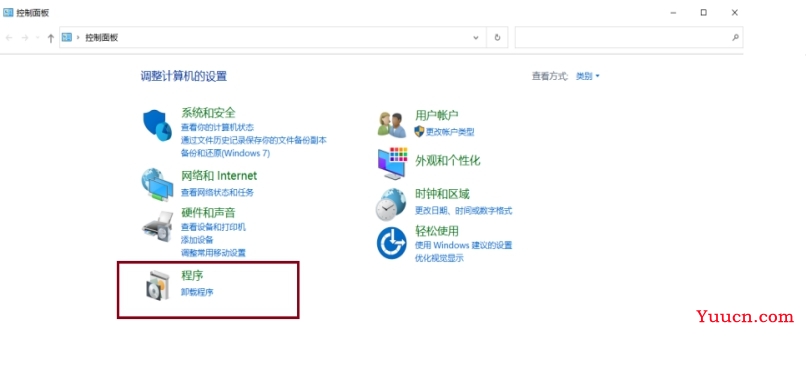Open the 用户帐户 people icon

pos(392,125)
